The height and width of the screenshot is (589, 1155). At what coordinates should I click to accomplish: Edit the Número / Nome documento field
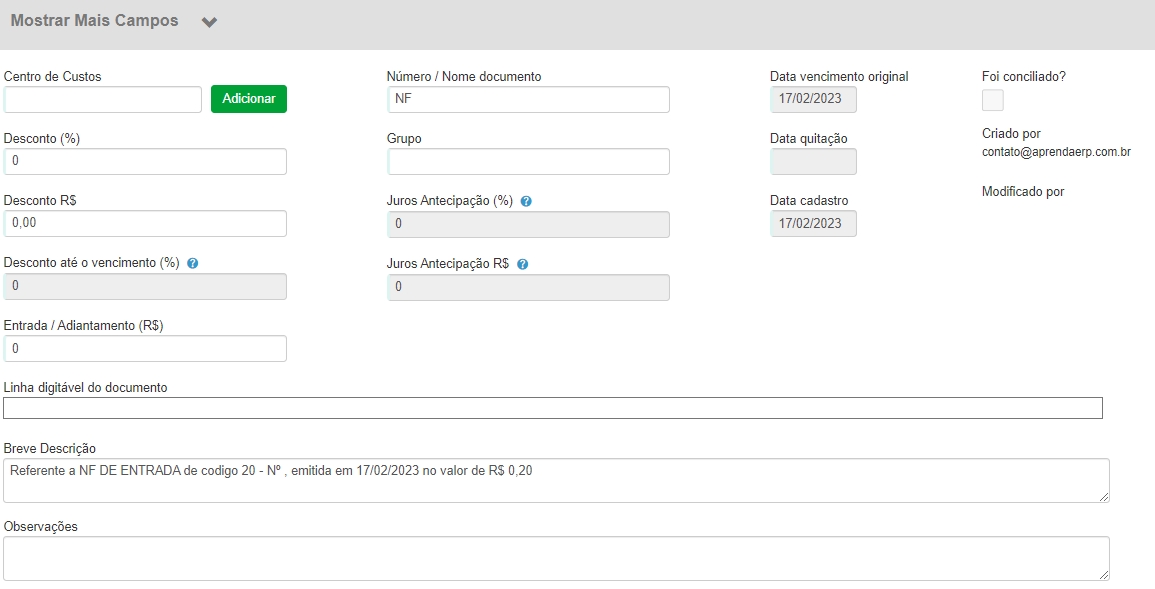tap(528, 99)
